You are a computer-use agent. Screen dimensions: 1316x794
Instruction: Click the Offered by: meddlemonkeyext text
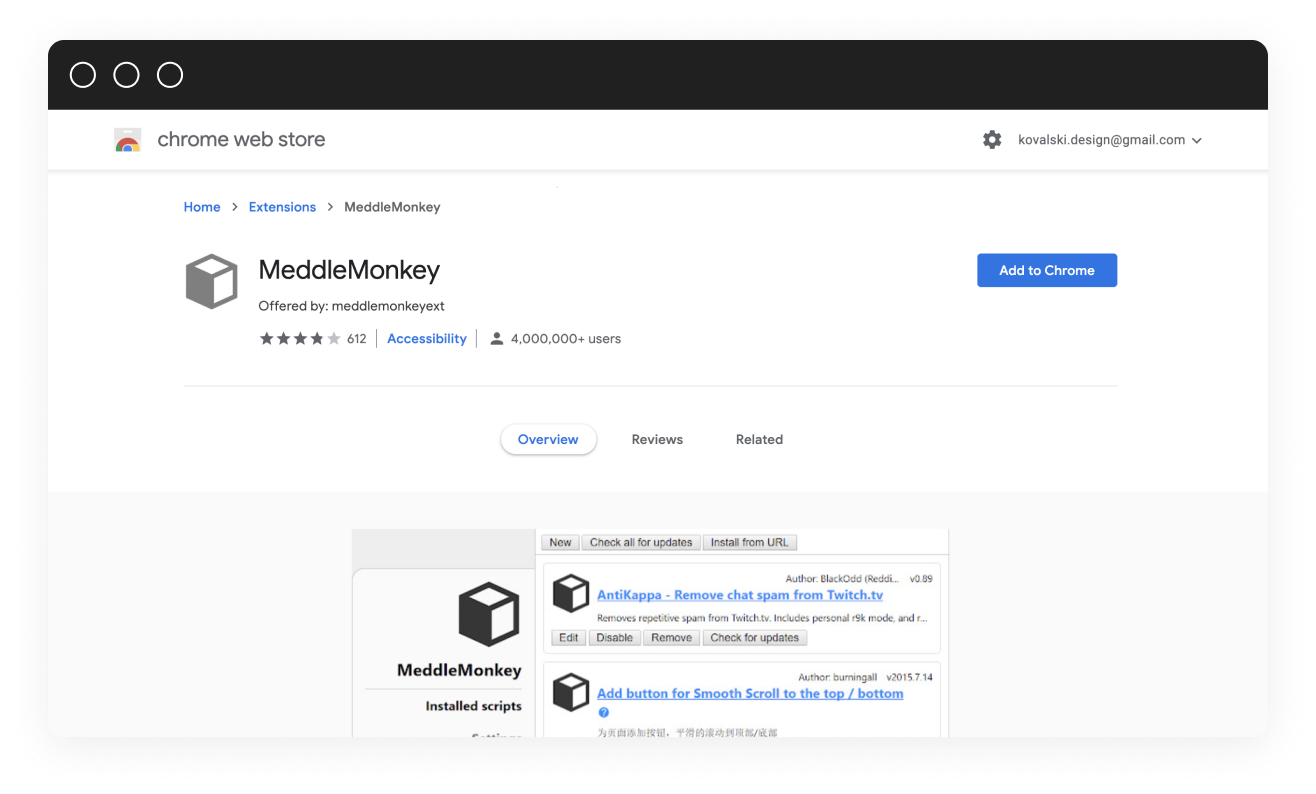pyautogui.click(x=351, y=306)
